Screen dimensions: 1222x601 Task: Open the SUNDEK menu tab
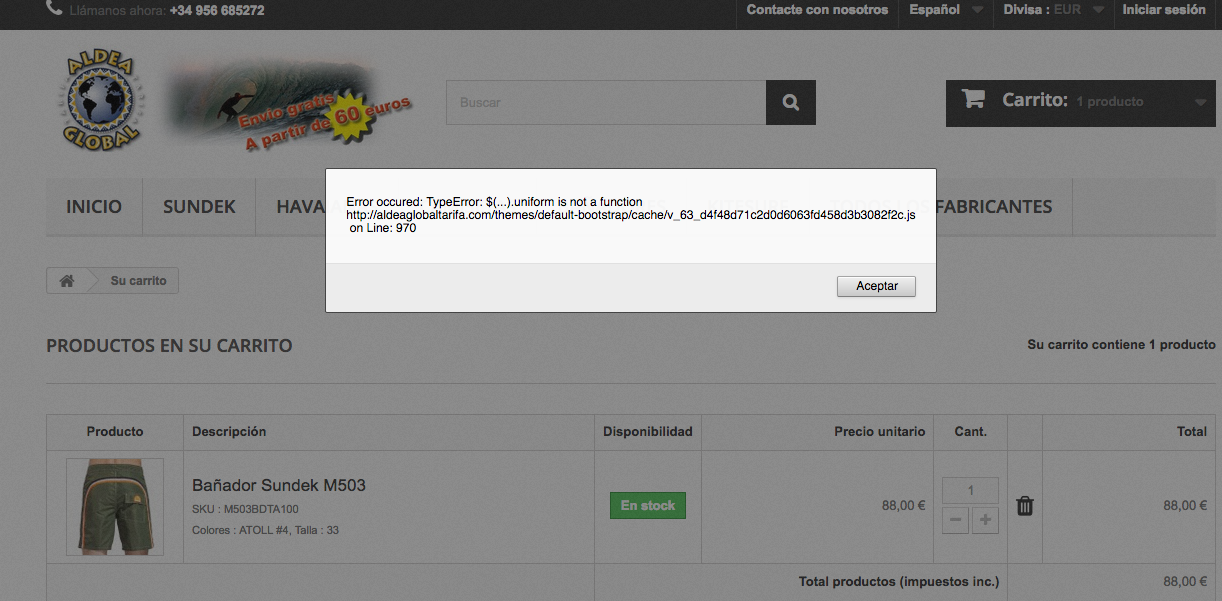coord(199,207)
